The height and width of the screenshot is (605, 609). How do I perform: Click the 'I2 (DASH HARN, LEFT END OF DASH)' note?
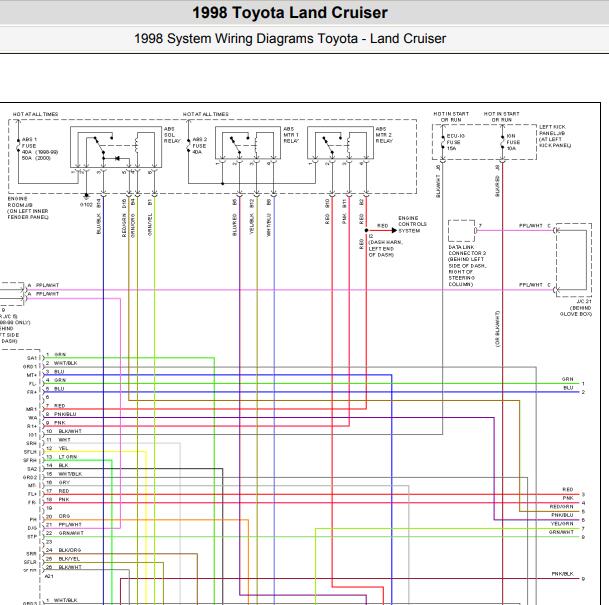[x=385, y=245]
